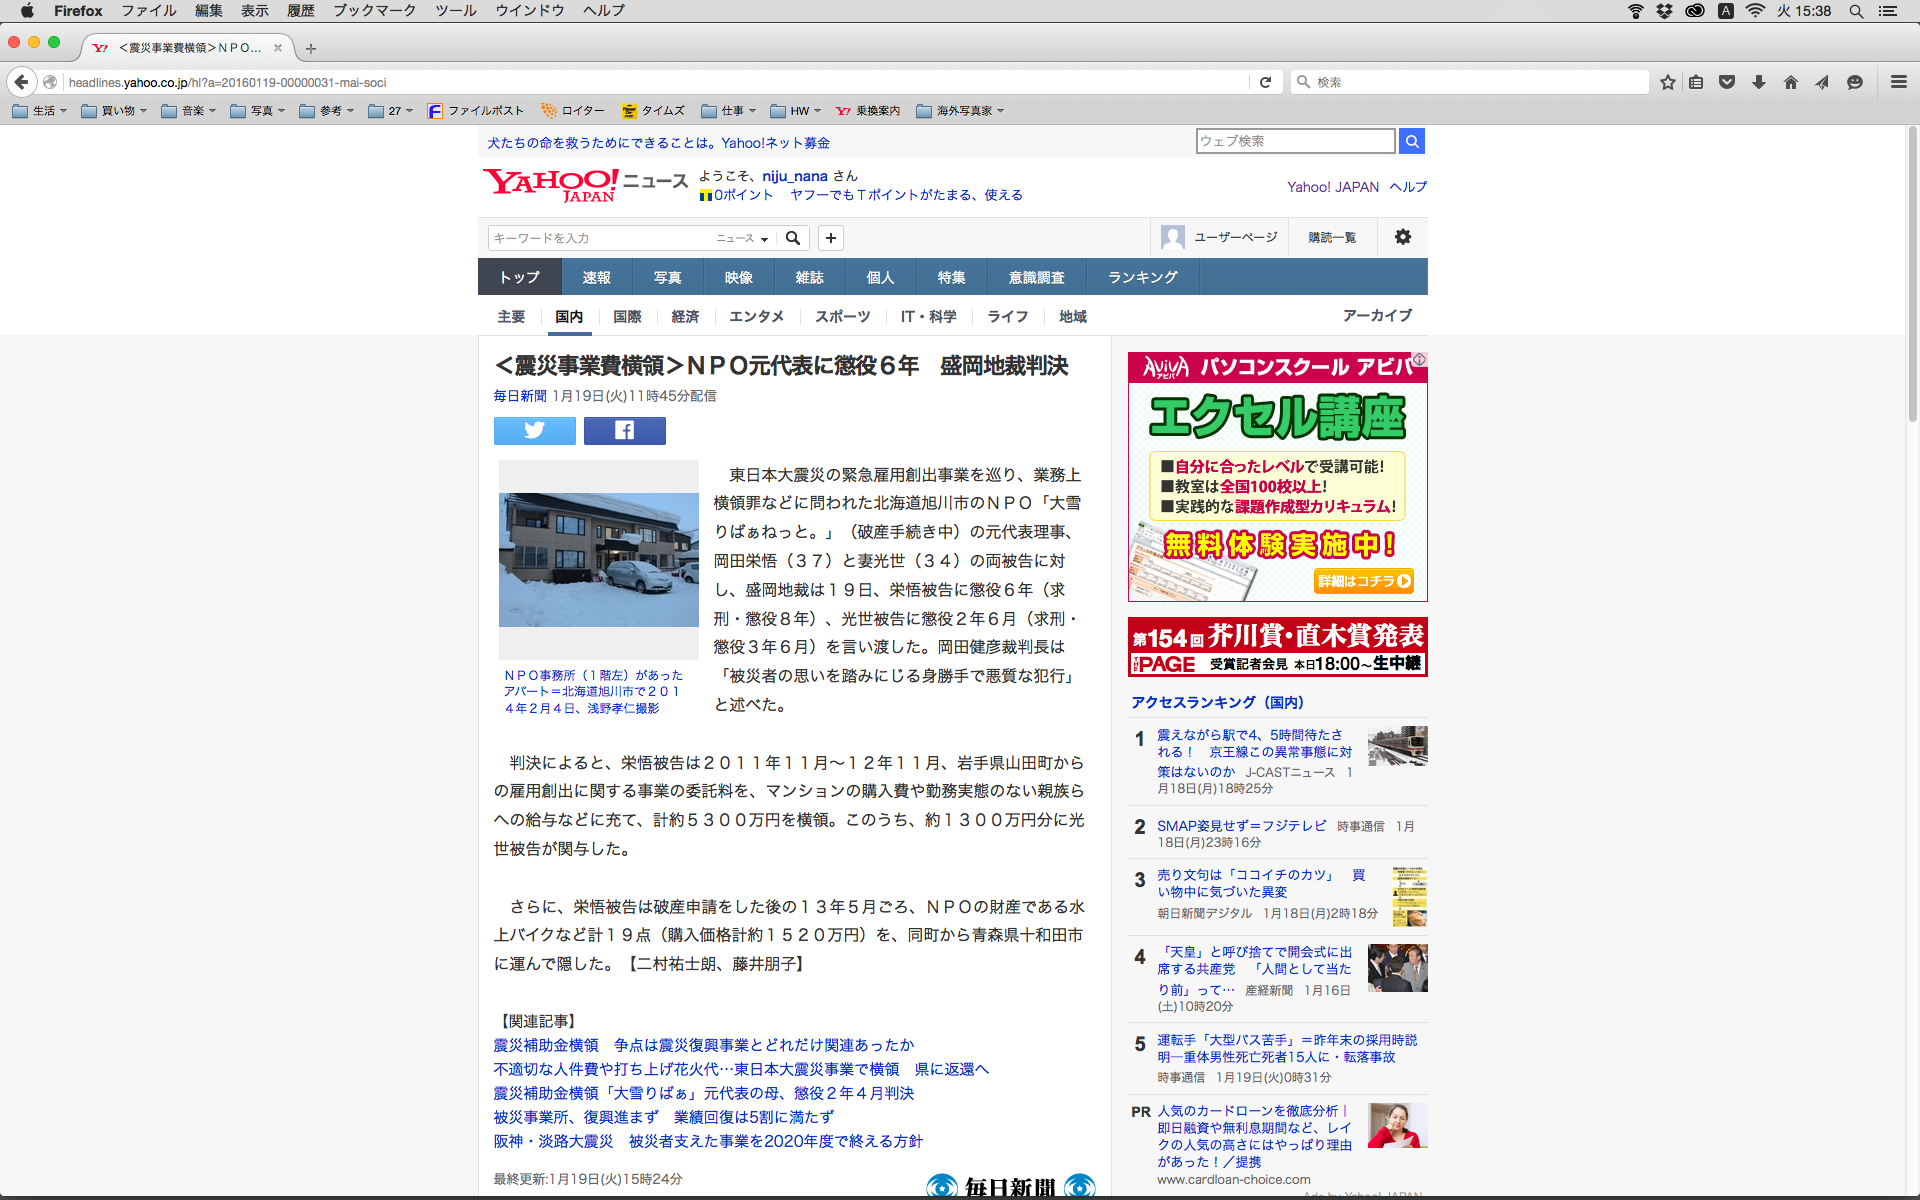
Task: Click the Facebook share button
Action: [x=624, y=430]
